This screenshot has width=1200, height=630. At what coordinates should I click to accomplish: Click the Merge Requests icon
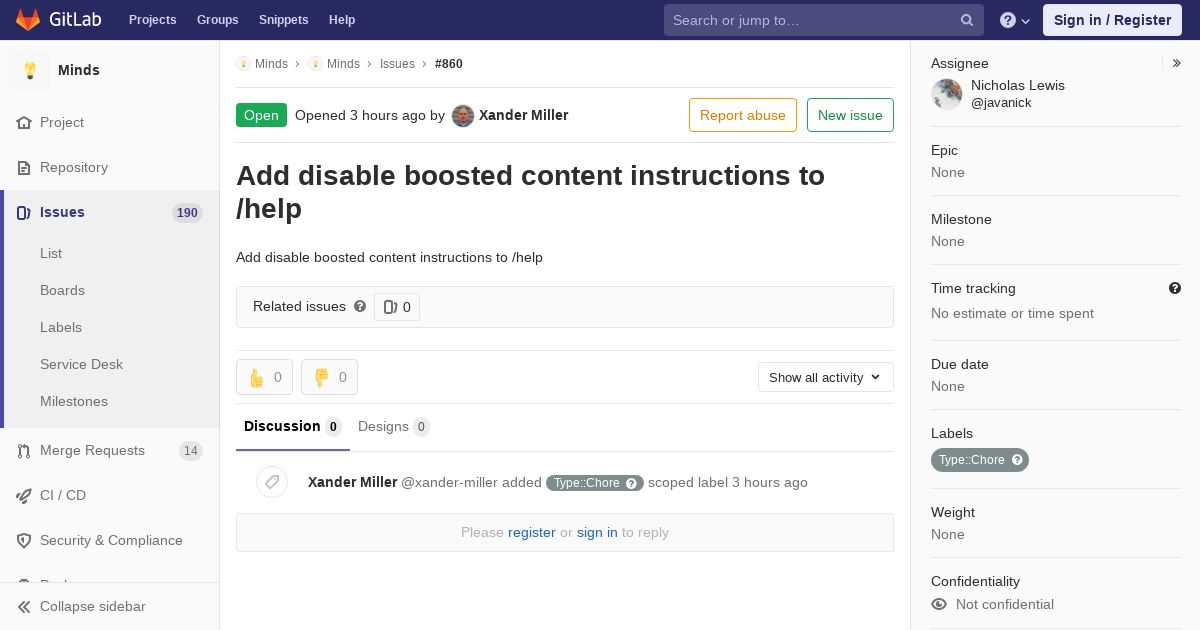pyautogui.click(x=24, y=450)
